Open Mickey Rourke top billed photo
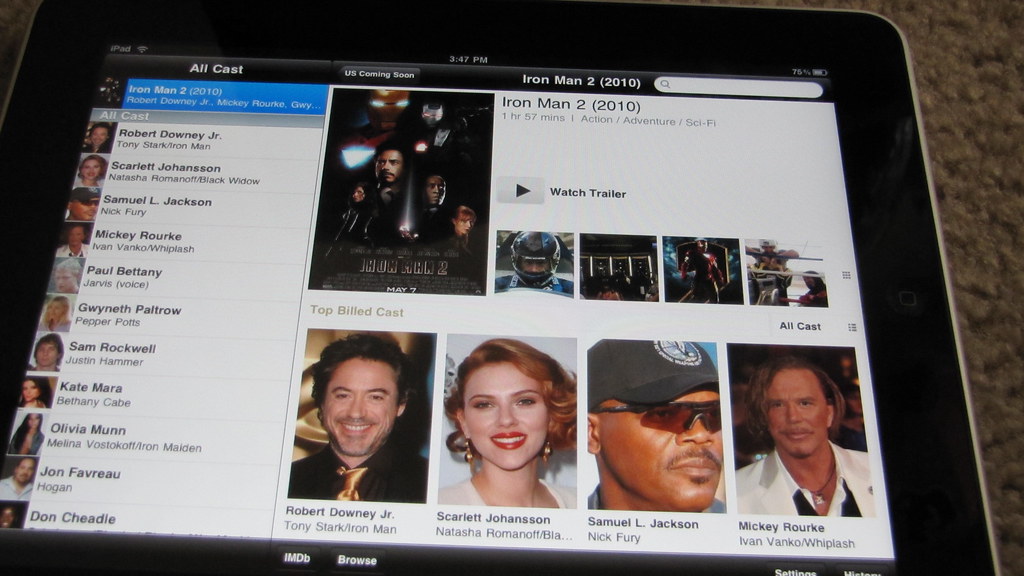This screenshot has height=576, width=1024. 801,430
